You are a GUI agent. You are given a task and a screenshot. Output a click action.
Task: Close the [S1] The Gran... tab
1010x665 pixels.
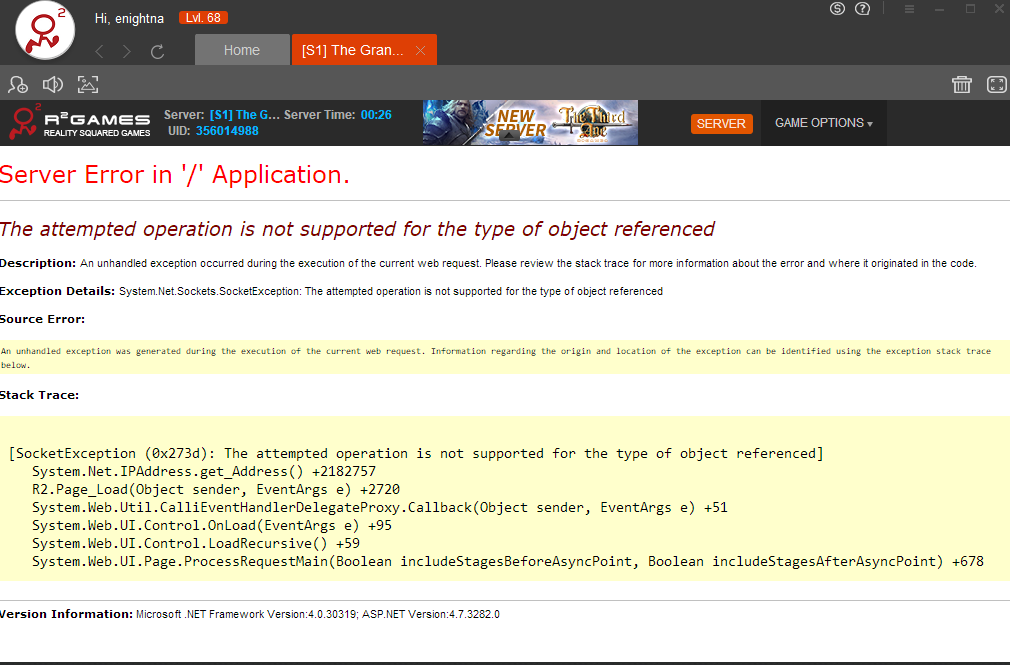pyautogui.click(x=420, y=50)
